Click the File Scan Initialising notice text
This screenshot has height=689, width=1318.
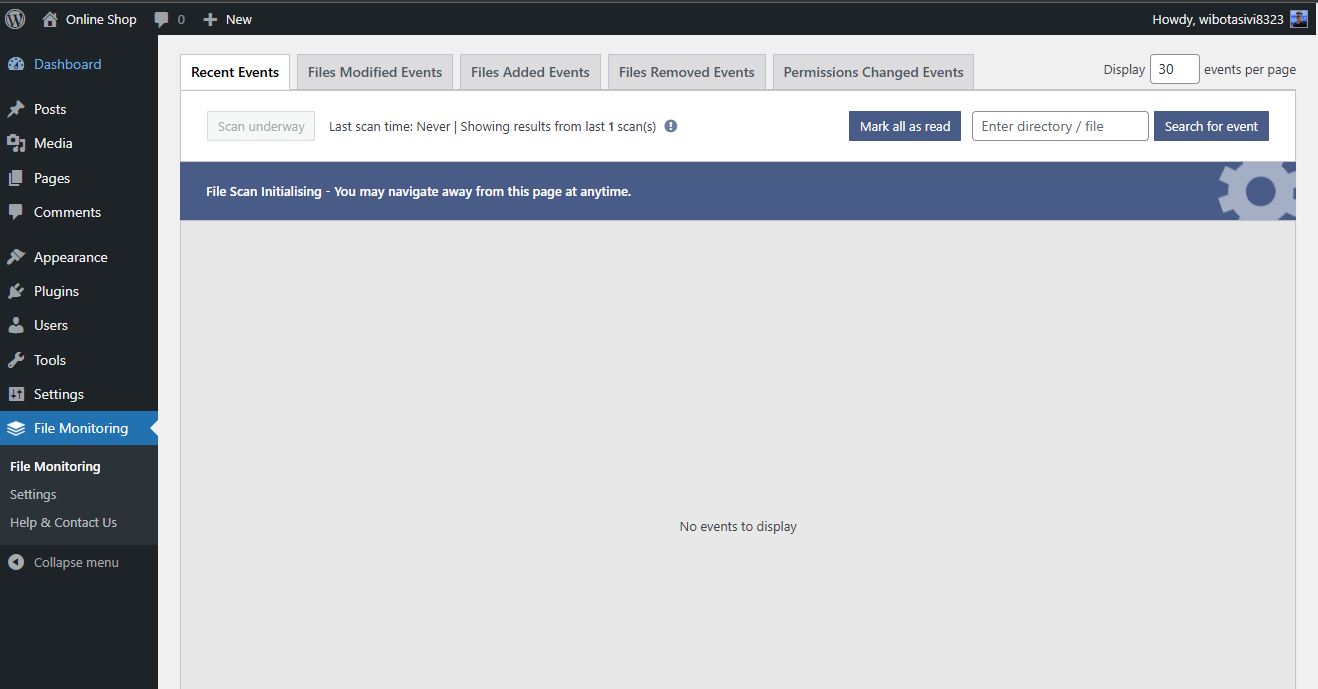click(x=419, y=191)
